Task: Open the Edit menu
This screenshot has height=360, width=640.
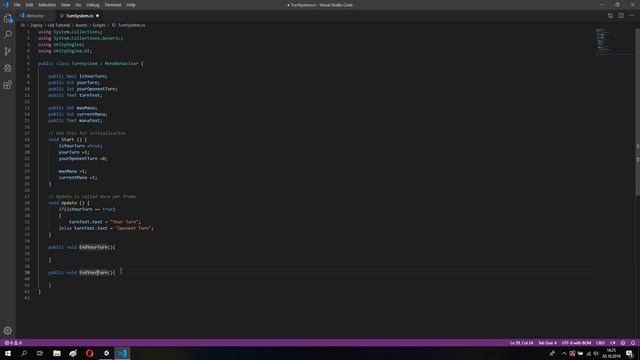Action: 29,5
